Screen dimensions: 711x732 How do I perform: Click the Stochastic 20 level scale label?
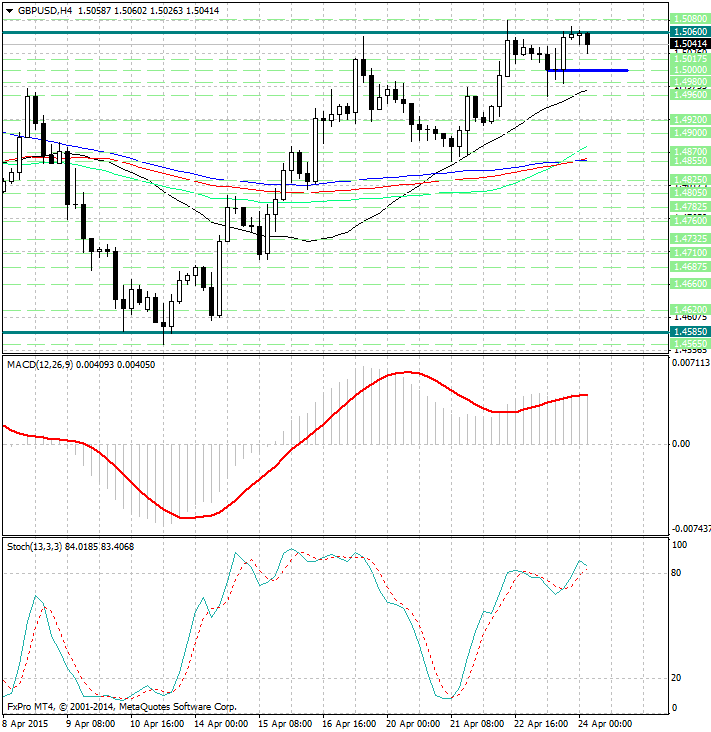677,678
